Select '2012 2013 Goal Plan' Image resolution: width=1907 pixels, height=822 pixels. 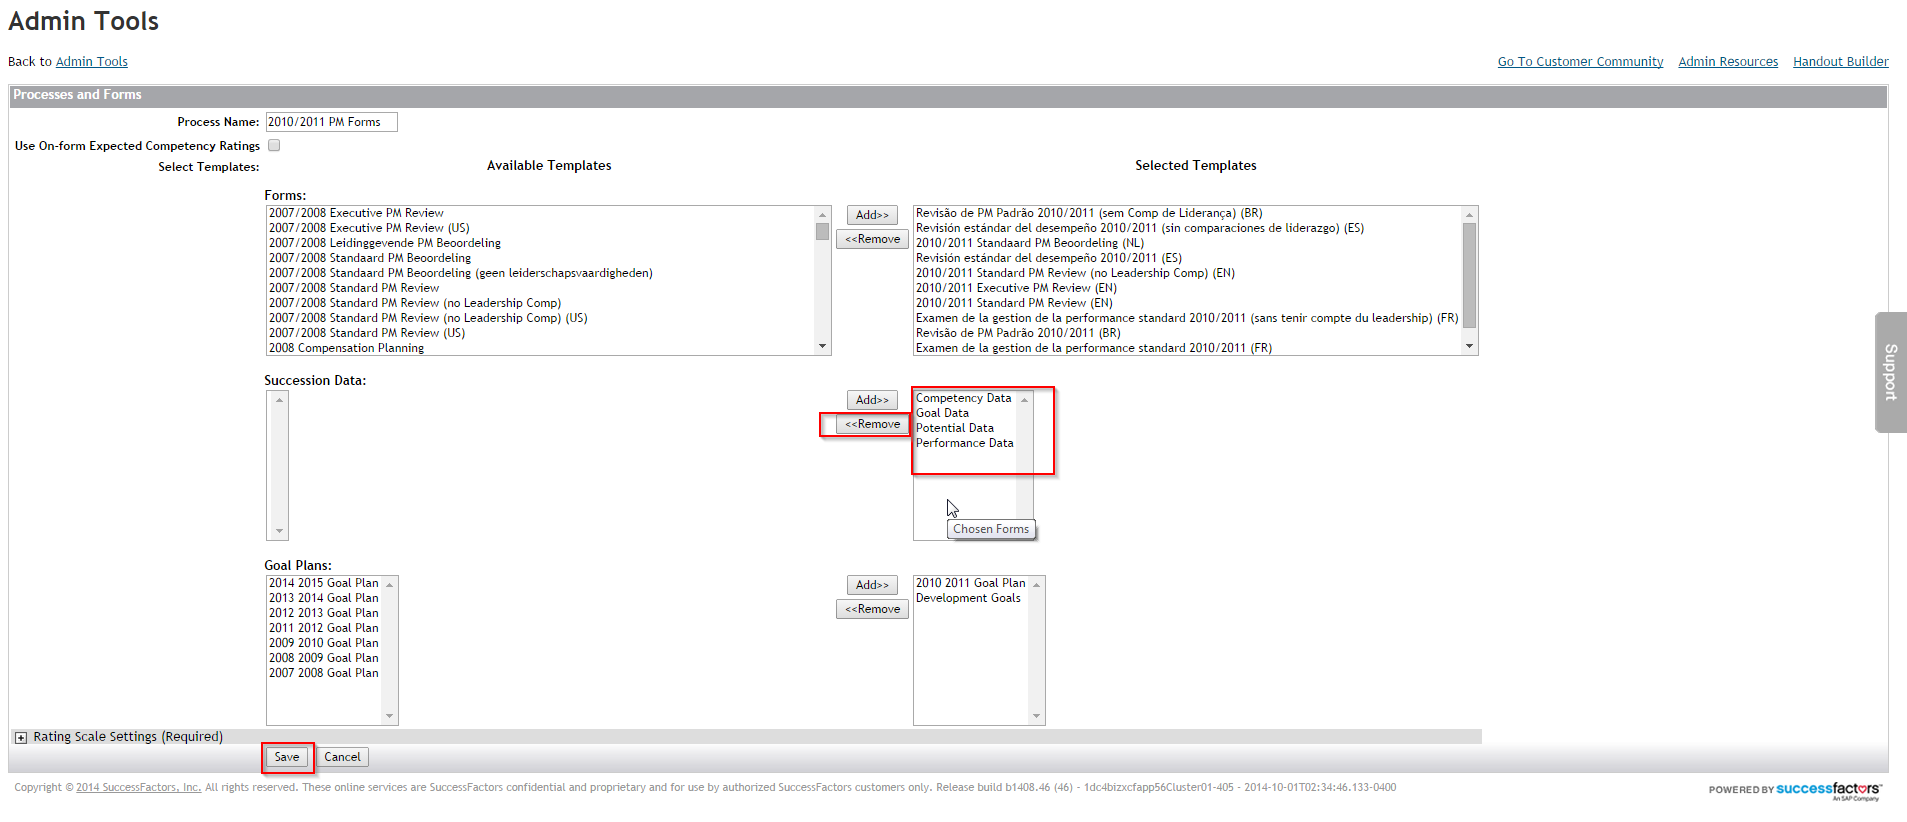tap(325, 613)
